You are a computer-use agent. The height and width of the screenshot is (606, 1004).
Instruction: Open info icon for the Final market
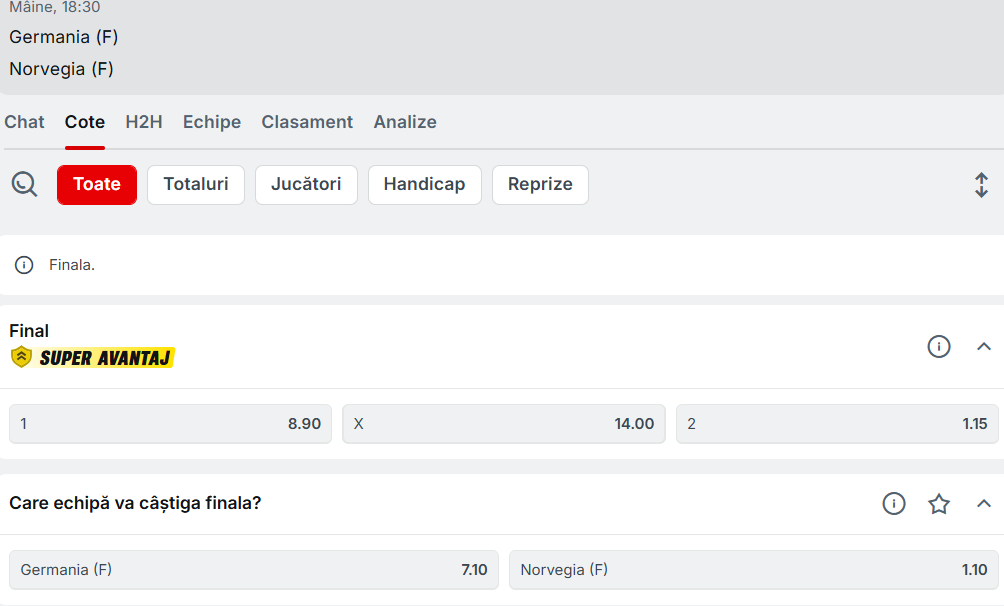[938, 346]
